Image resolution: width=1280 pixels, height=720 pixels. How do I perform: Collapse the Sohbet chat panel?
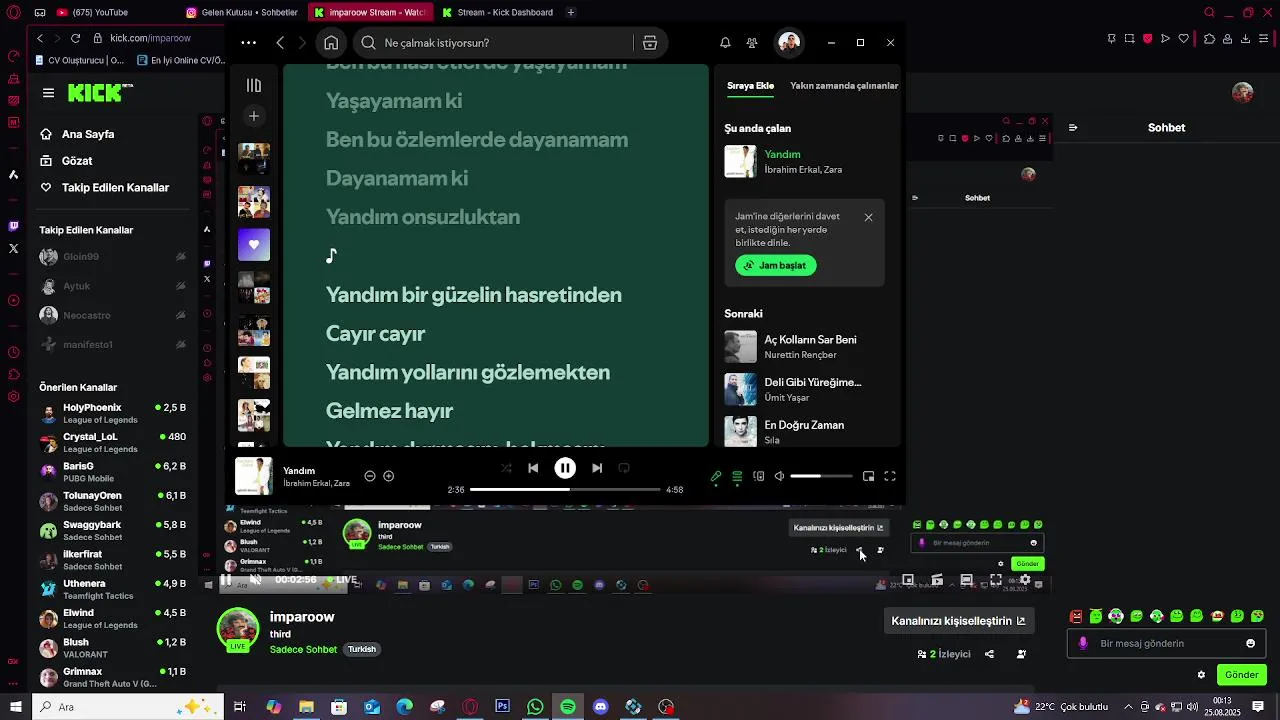(1073, 128)
